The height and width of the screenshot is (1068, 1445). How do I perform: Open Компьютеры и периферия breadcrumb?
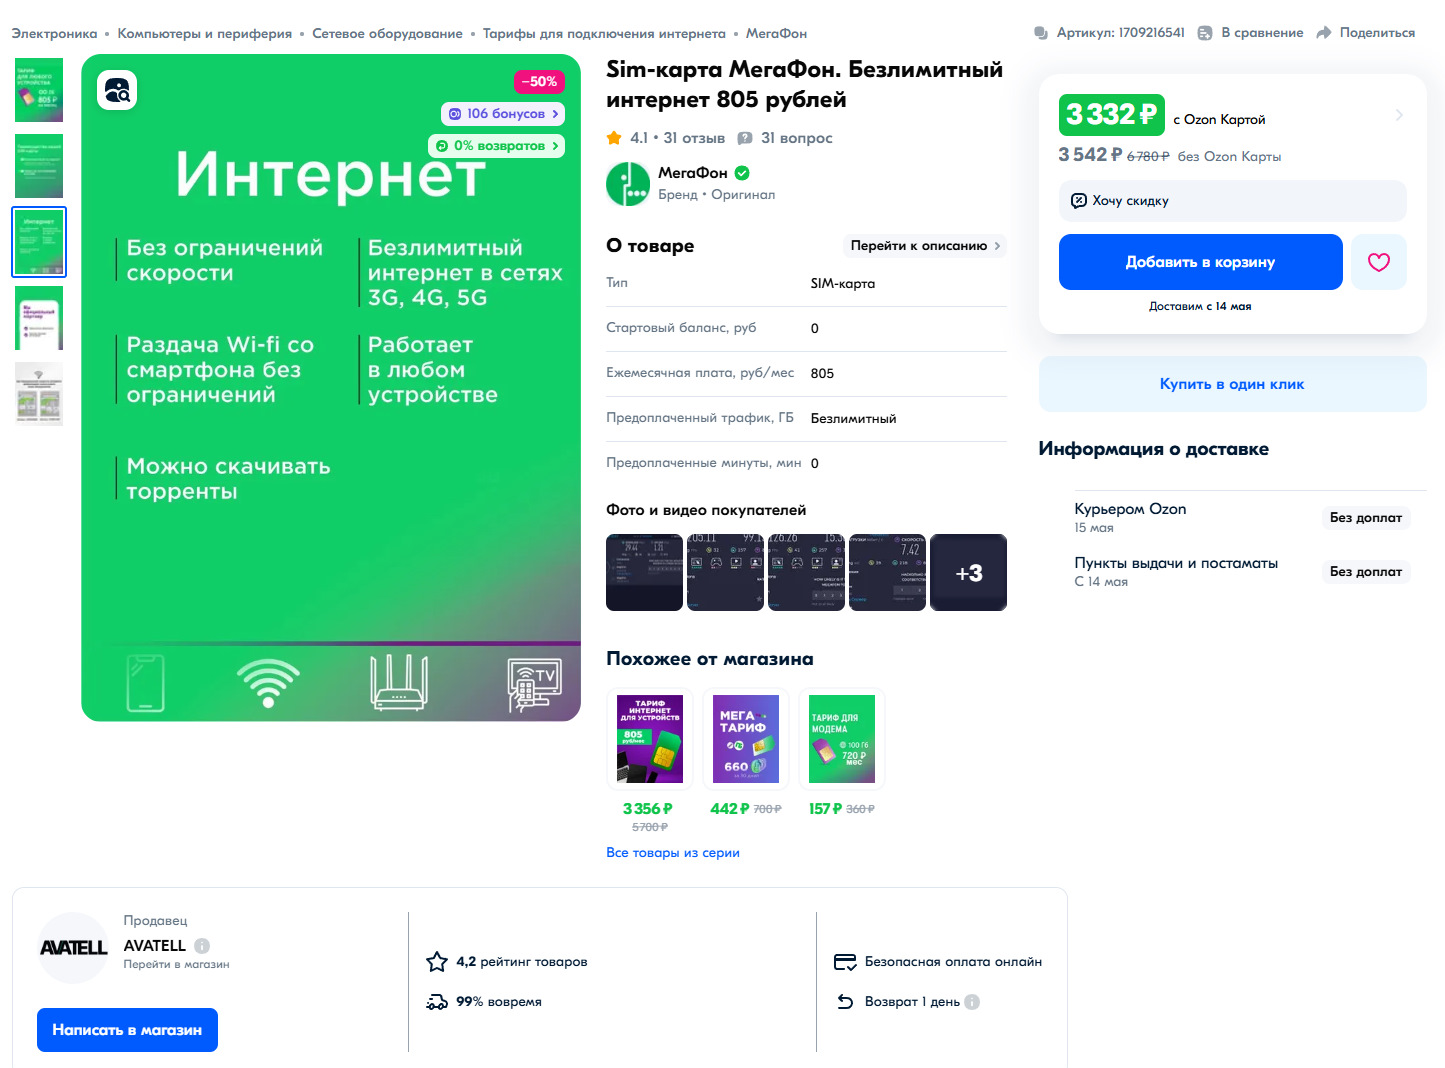[205, 34]
